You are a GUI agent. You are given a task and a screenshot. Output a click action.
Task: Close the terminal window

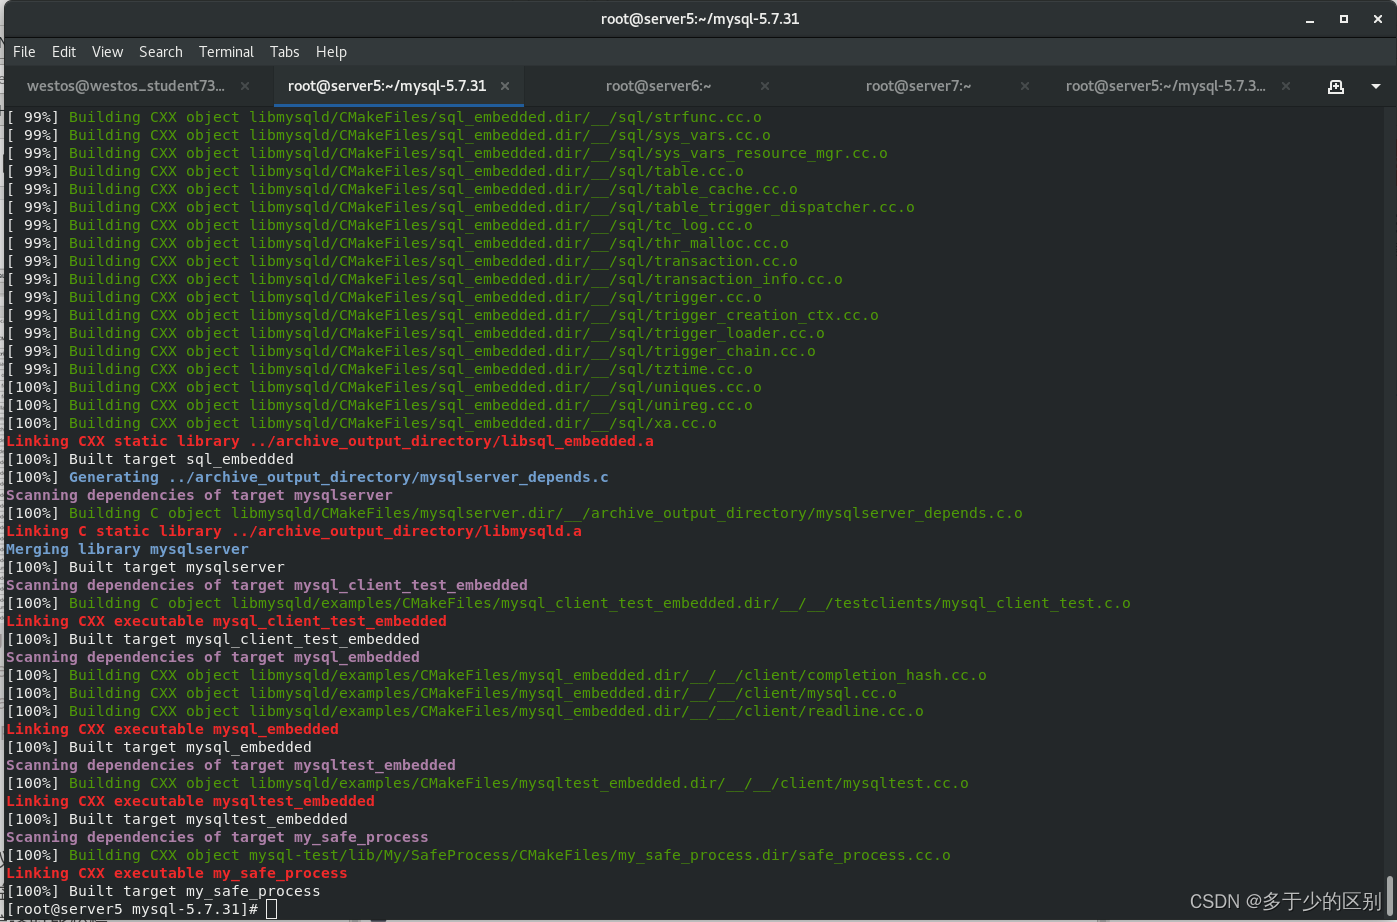1377,19
